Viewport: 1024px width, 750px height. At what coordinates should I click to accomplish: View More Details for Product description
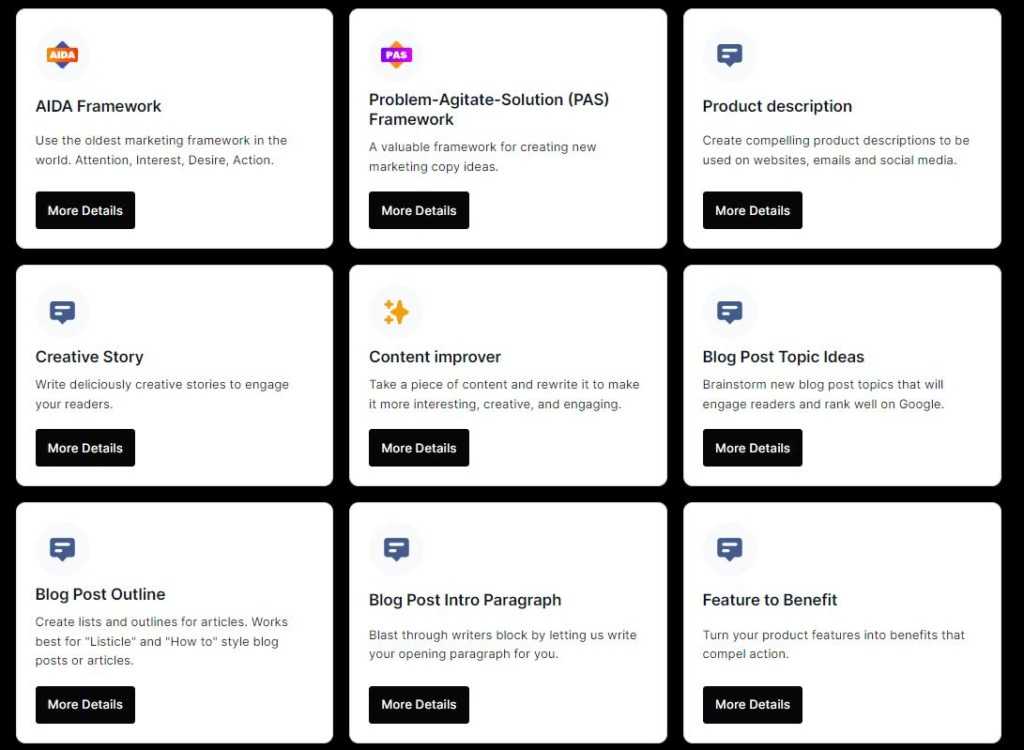click(752, 211)
